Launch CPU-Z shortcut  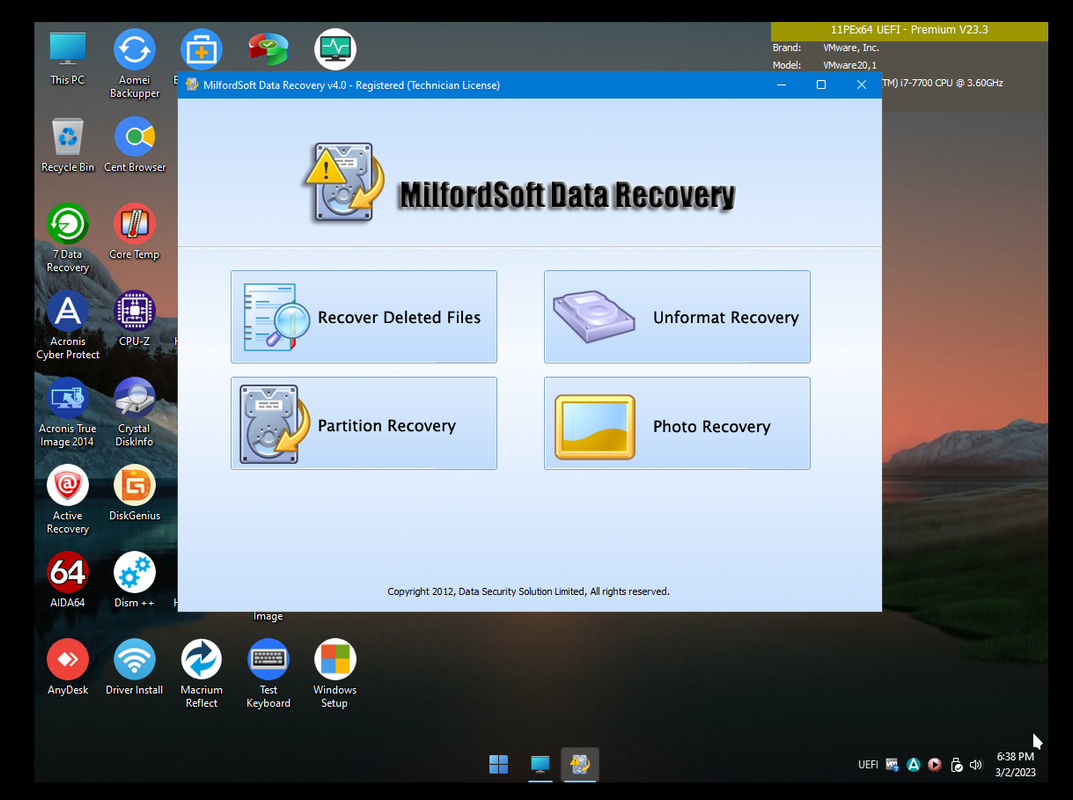pyautogui.click(x=134, y=319)
